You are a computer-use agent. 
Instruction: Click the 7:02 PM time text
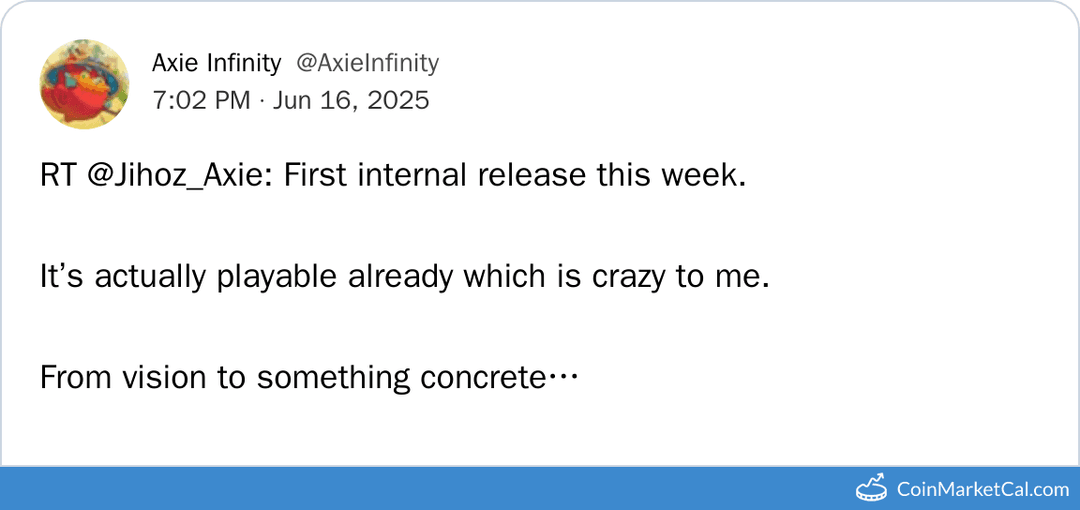201,100
